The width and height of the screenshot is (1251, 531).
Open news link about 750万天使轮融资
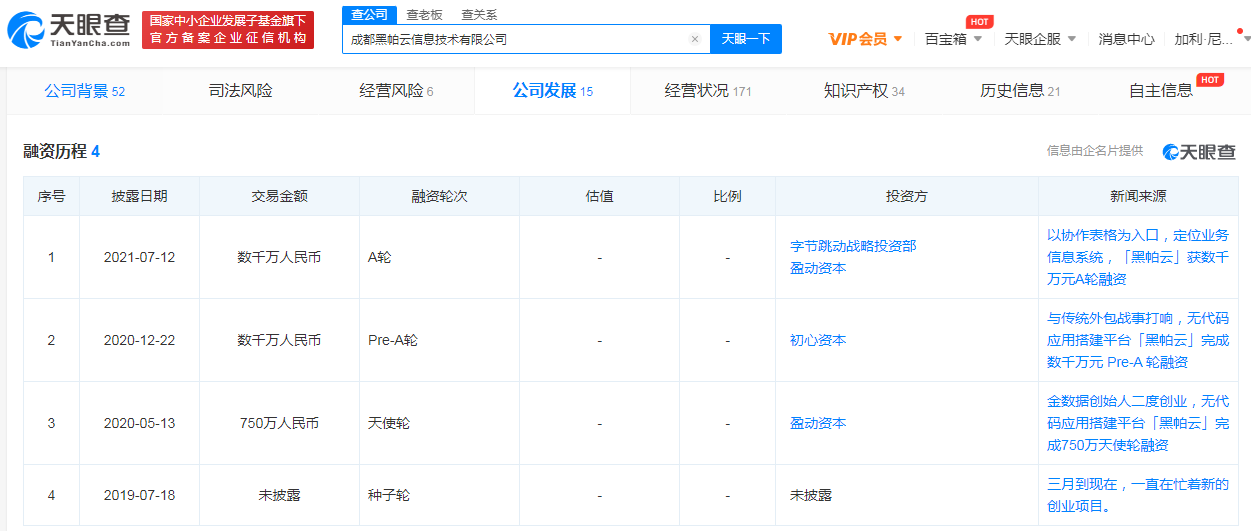[x=1138, y=423]
